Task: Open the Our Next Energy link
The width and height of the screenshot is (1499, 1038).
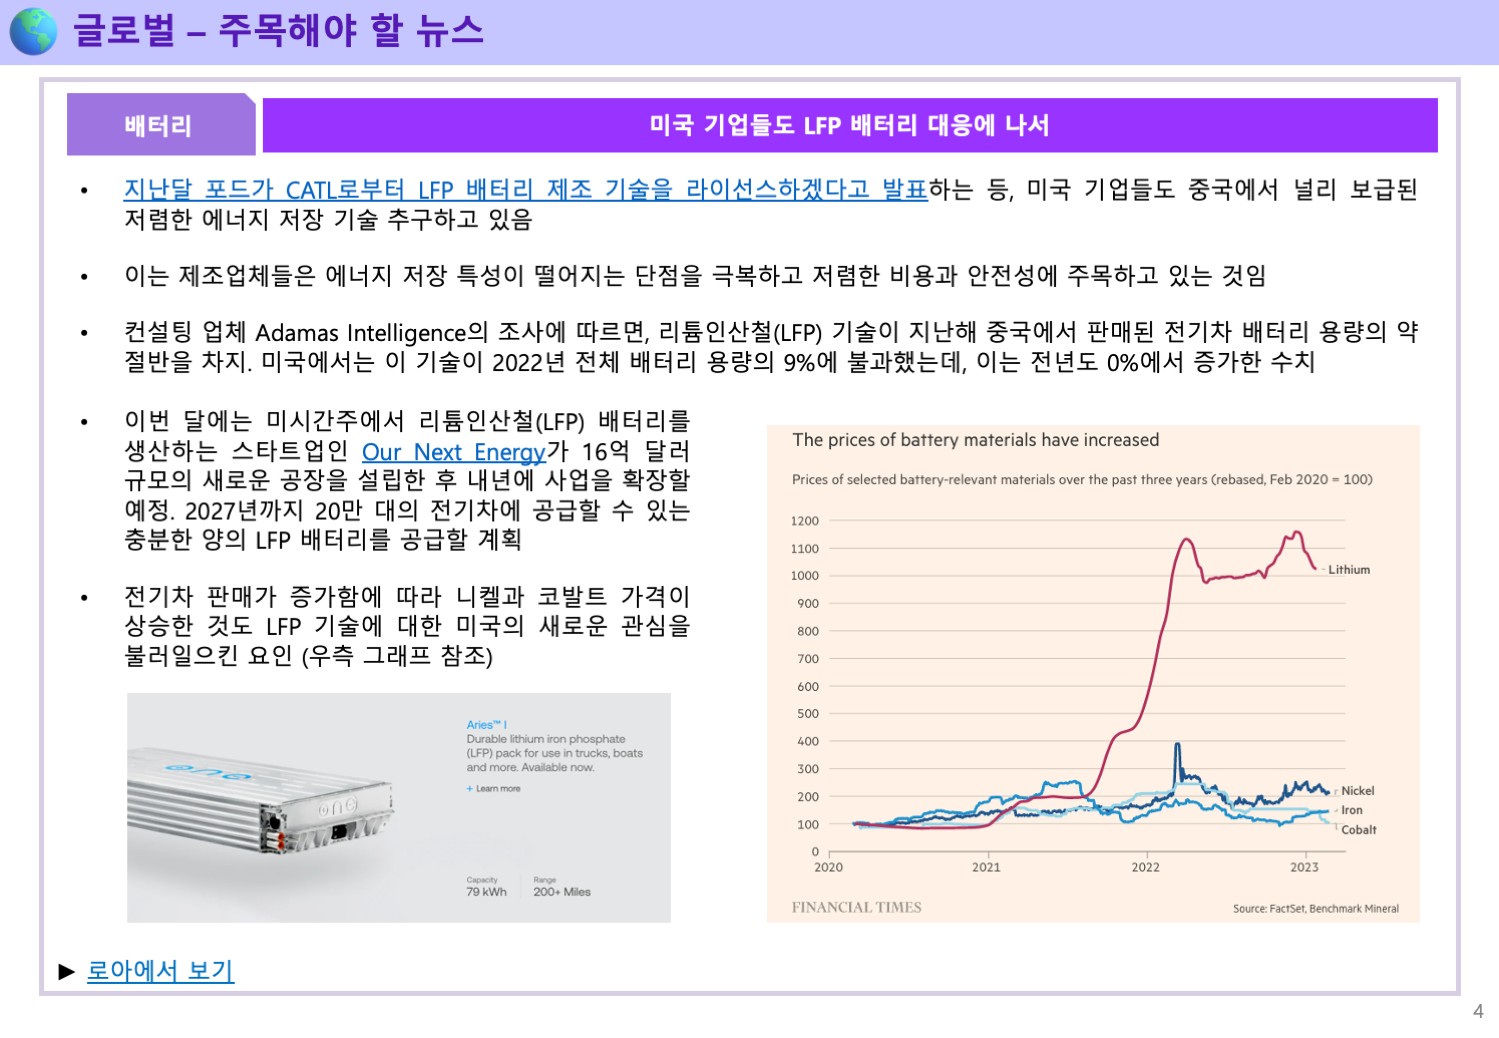Action: (x=454, y=452)
